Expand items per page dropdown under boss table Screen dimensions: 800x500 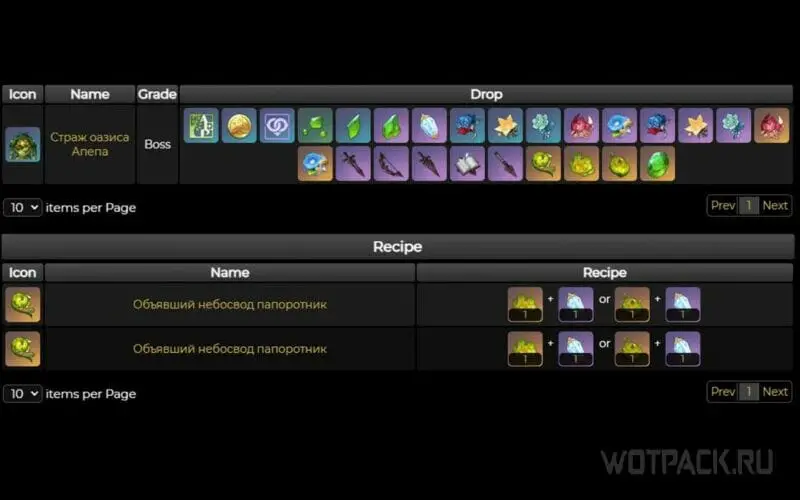(22, 208)
